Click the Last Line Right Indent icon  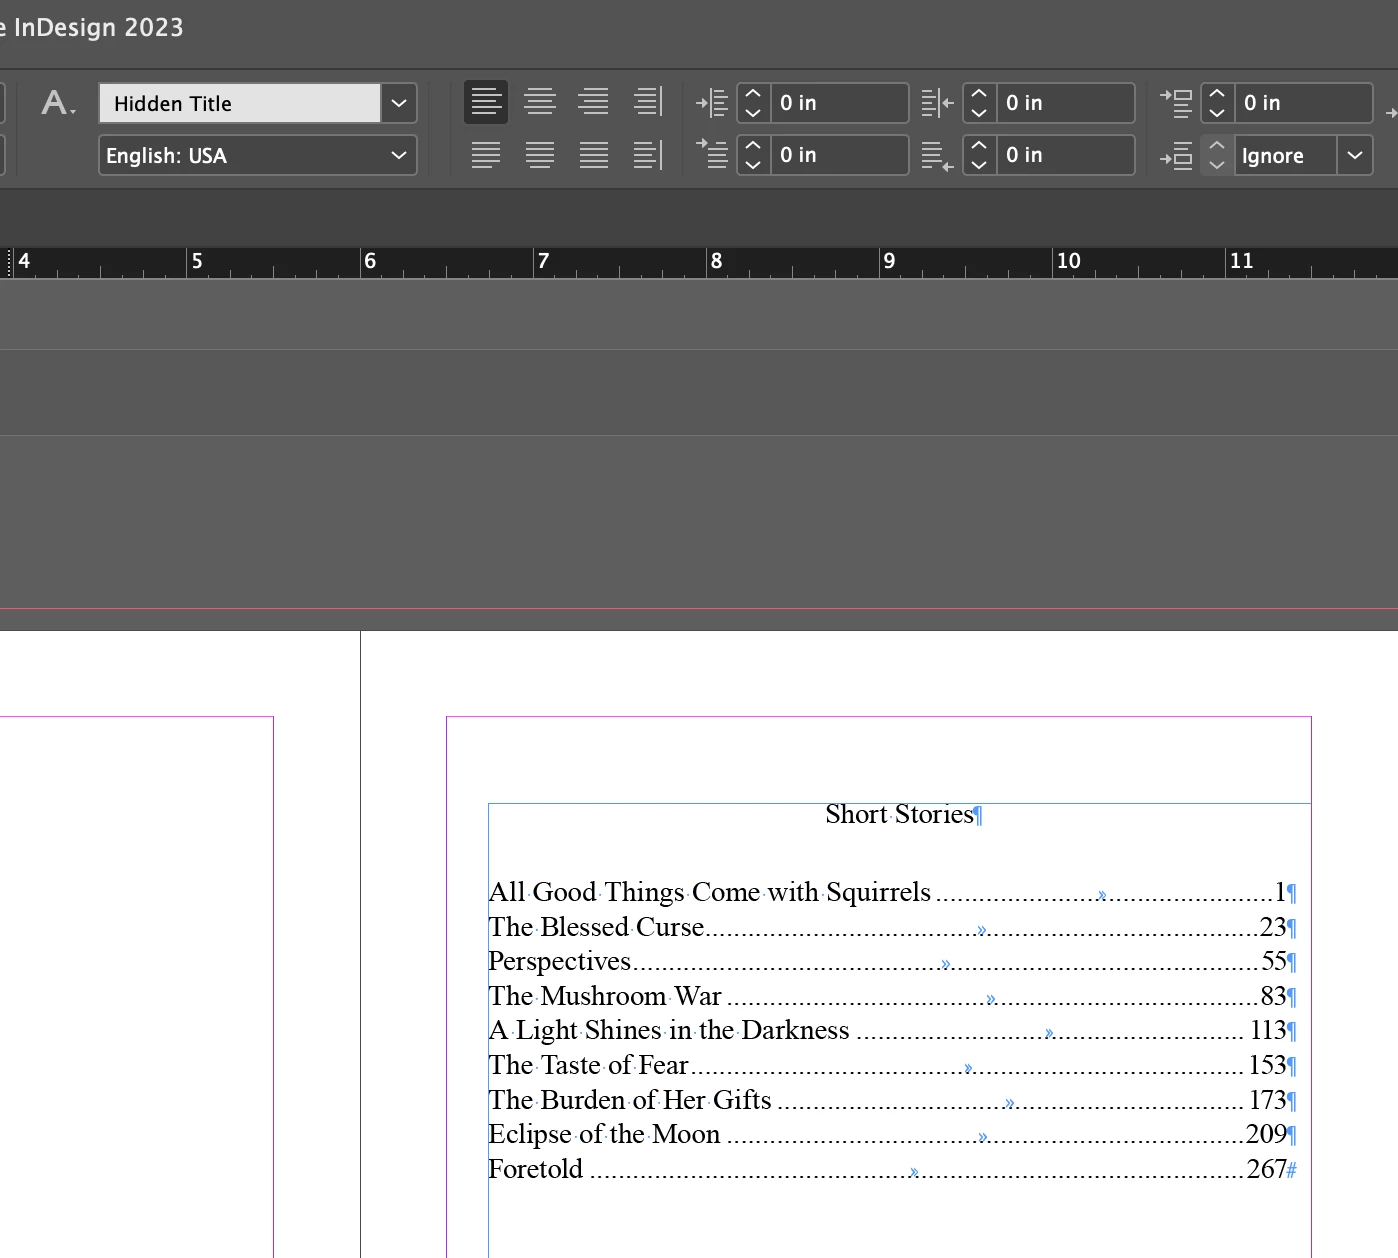point(937,155)
